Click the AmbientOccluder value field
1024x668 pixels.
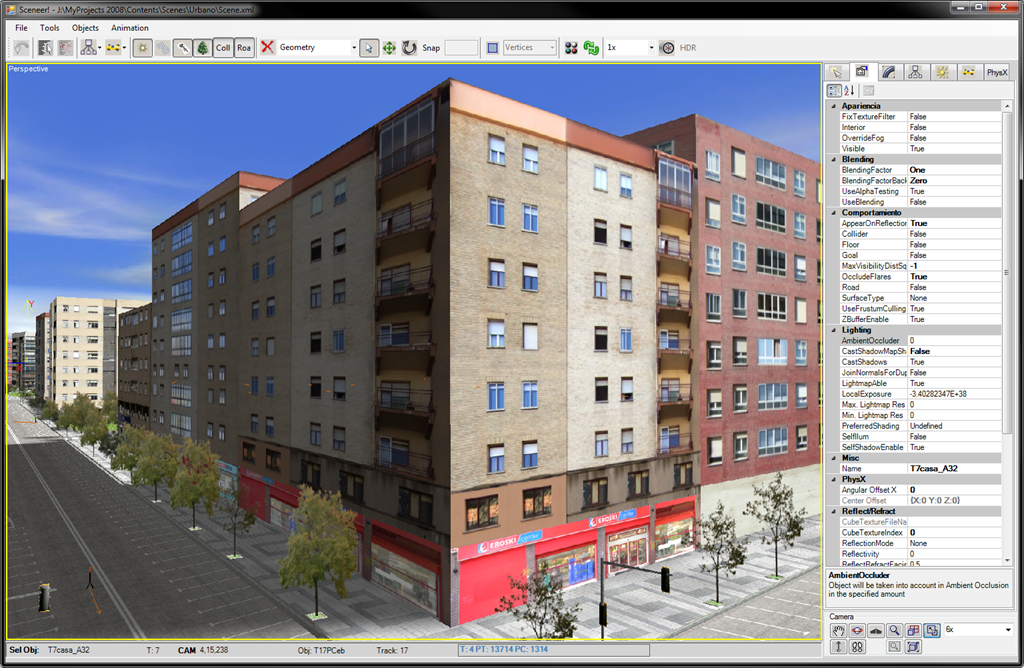click(x=955, y=340)
